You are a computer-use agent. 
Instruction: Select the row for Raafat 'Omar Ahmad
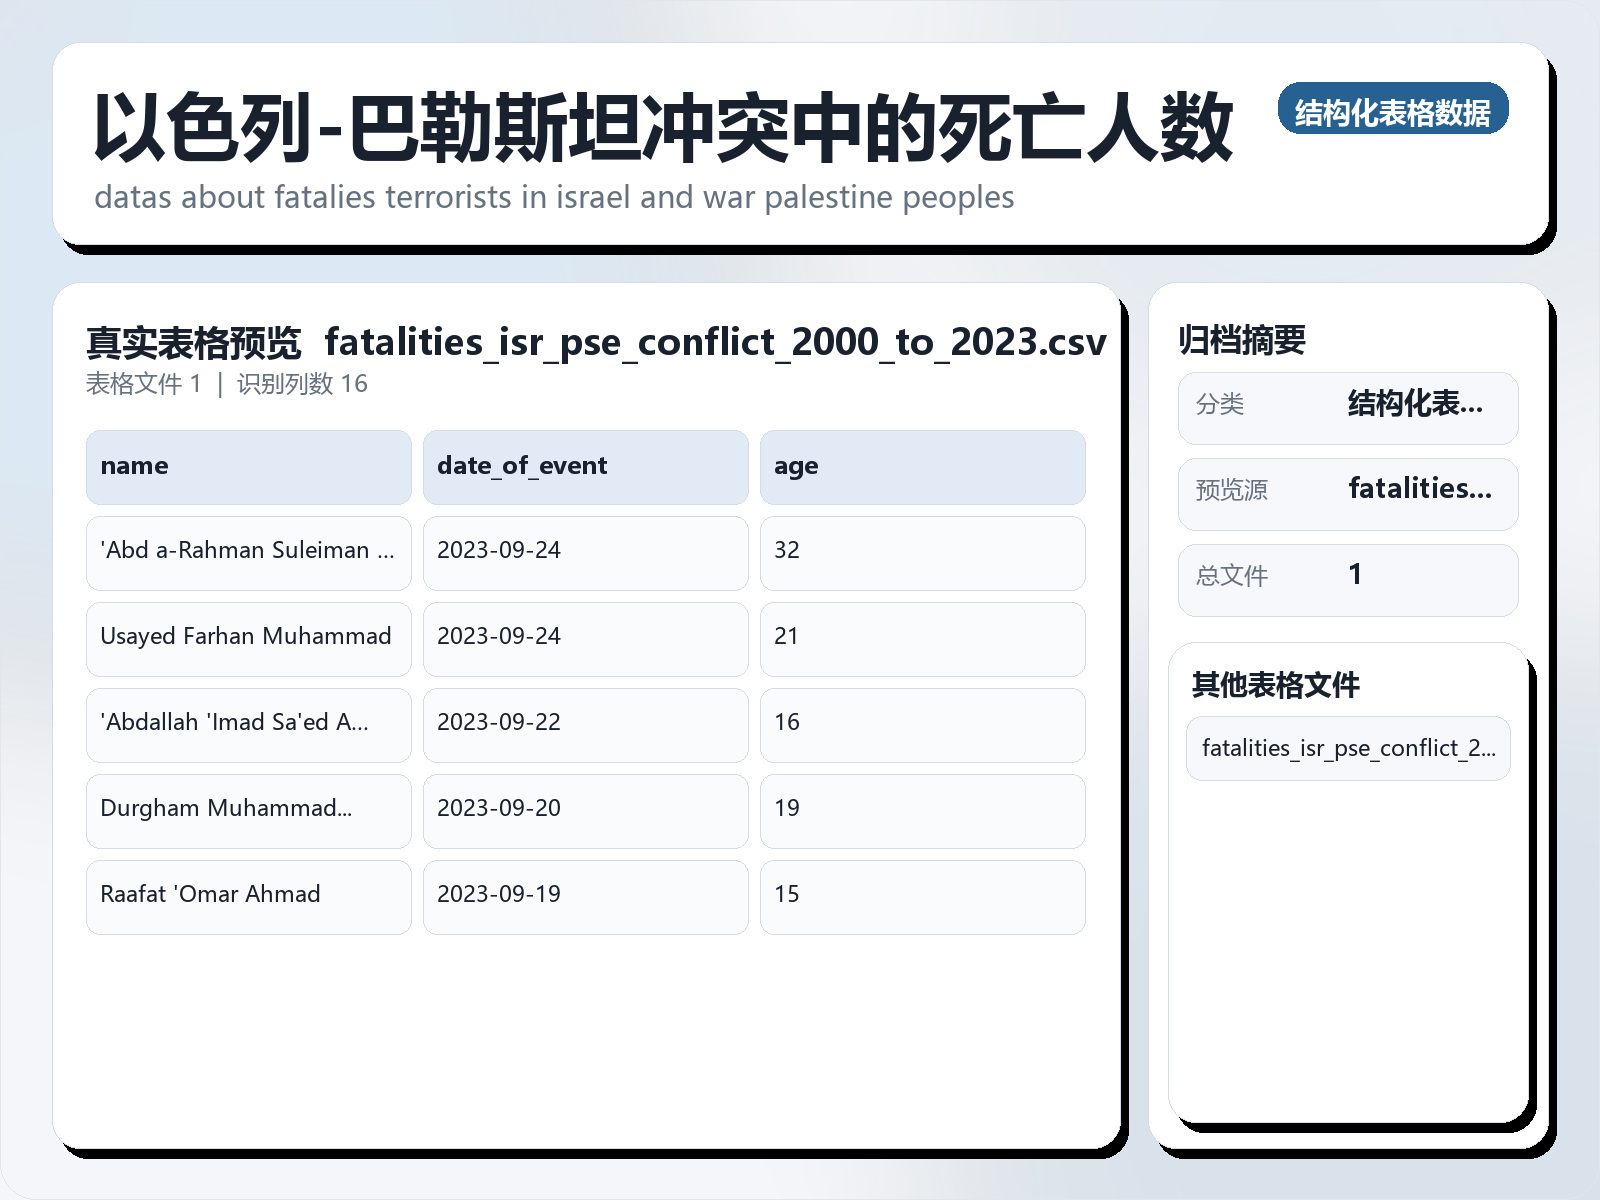(247, 896)
